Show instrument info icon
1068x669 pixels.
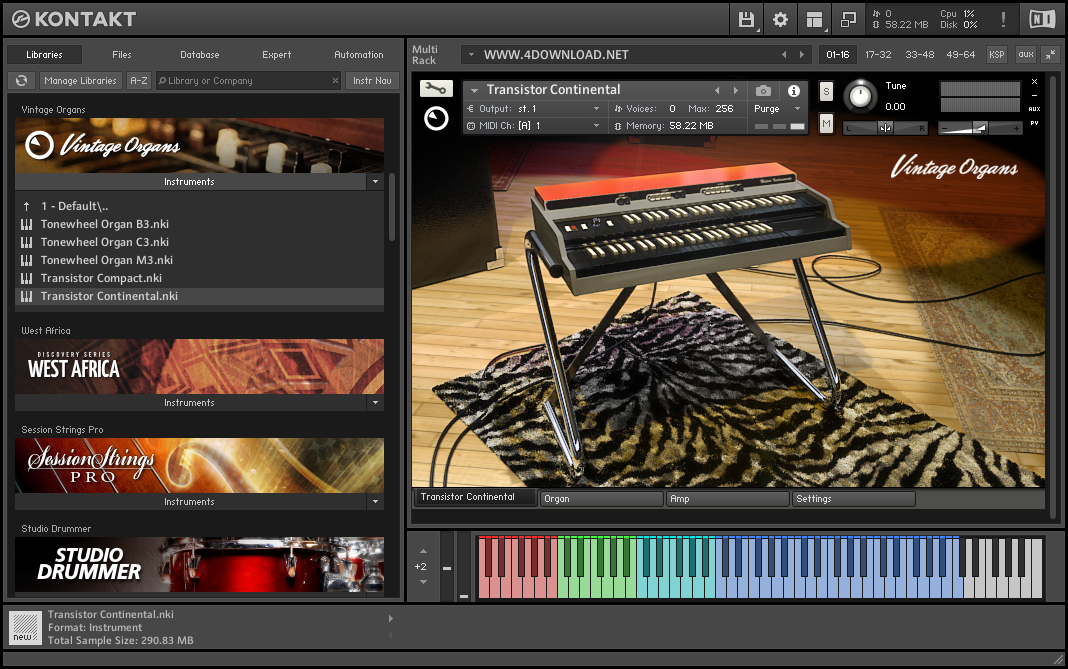tap(794, 91)
